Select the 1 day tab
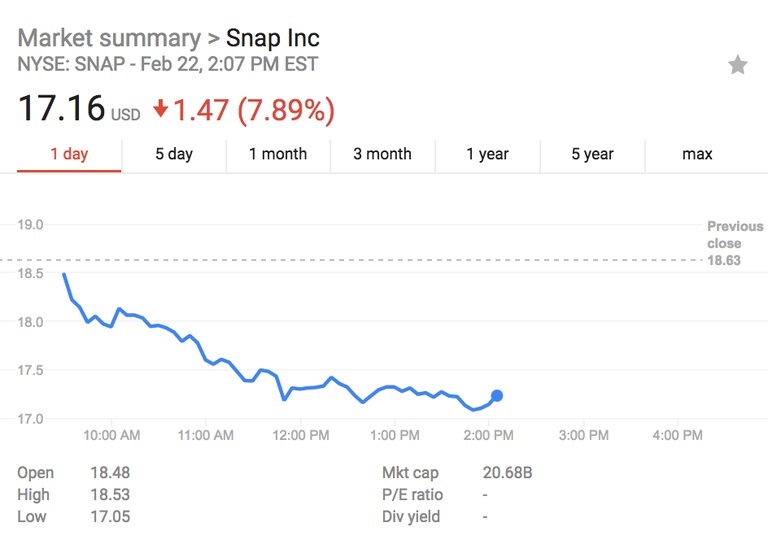The image size is (768, 549). (x=69, y=154)
